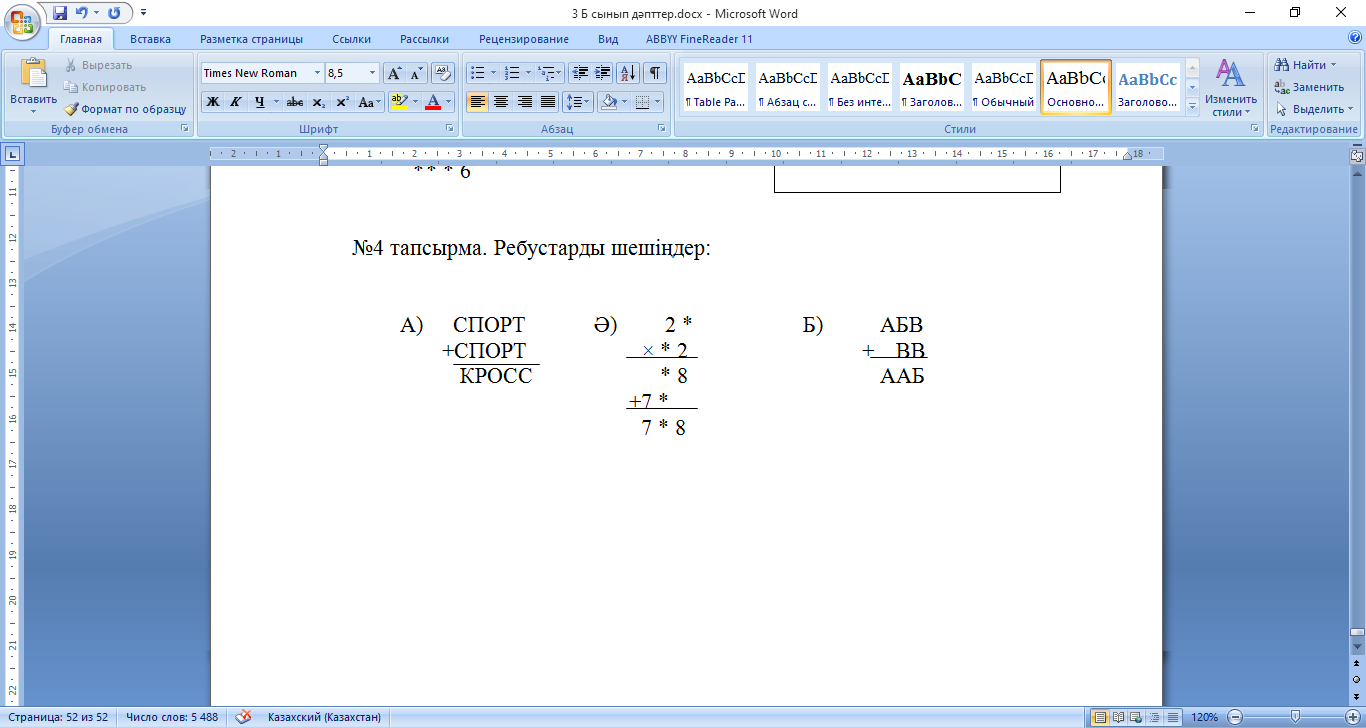Open the change case (Aa) menu
Viewport: 1366px width, 728px height.
tap(369, 102)
